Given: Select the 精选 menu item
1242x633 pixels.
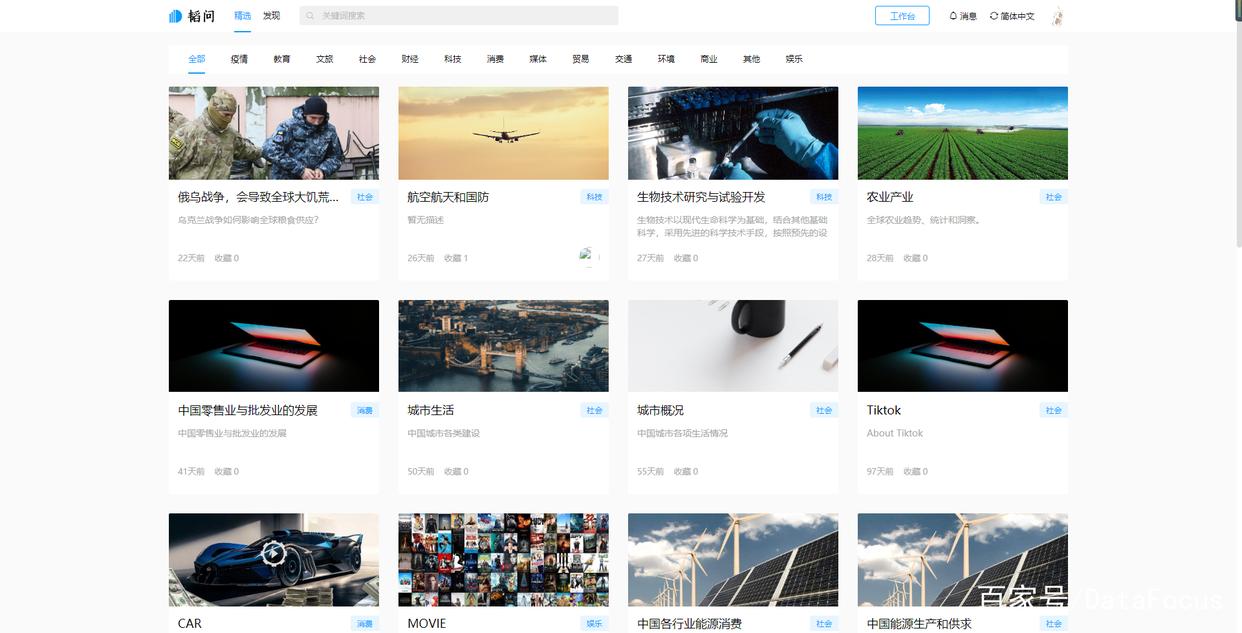Looking at the screenshot, I should tap(242, 15).
